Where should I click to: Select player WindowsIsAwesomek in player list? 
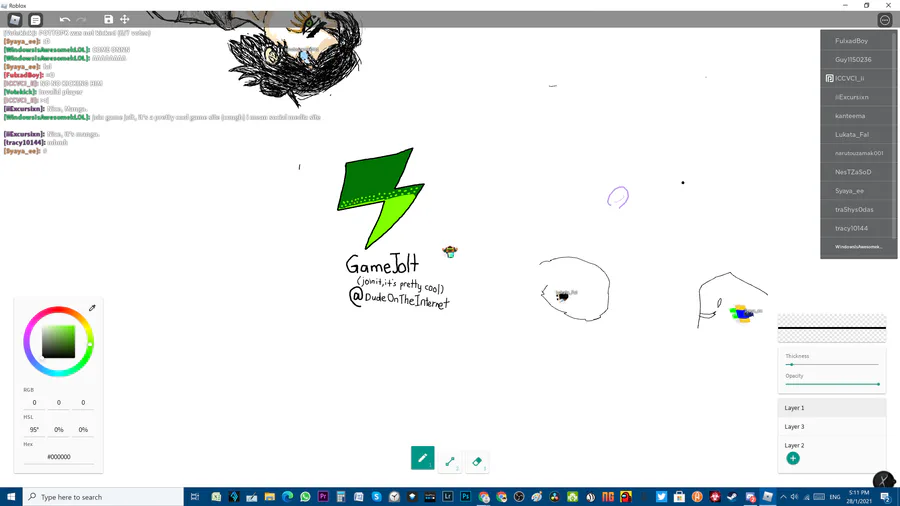point(858,247)
